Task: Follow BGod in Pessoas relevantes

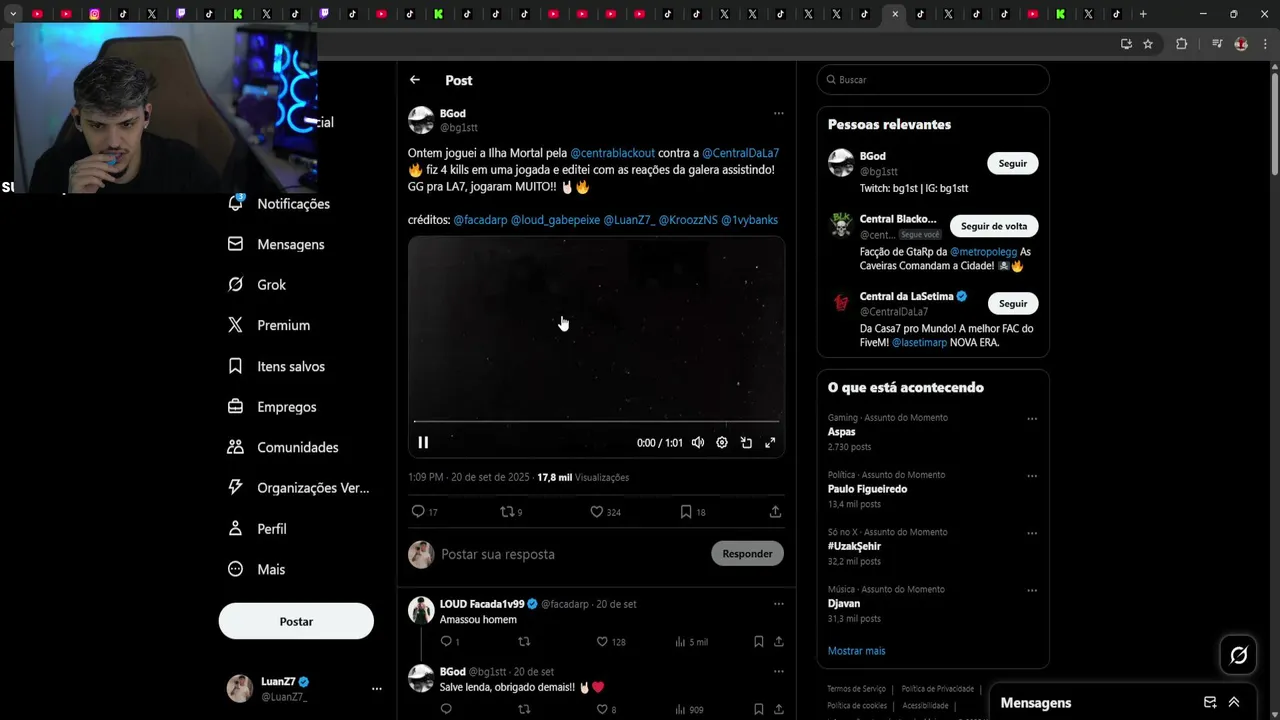Action: click(1012, 163)
